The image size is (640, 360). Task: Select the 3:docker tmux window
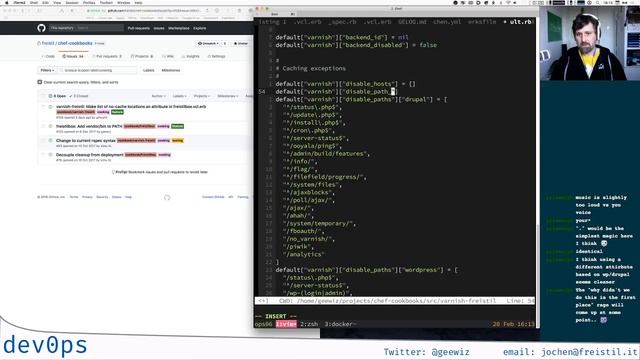pyautogui.click(x=340, y=324)
